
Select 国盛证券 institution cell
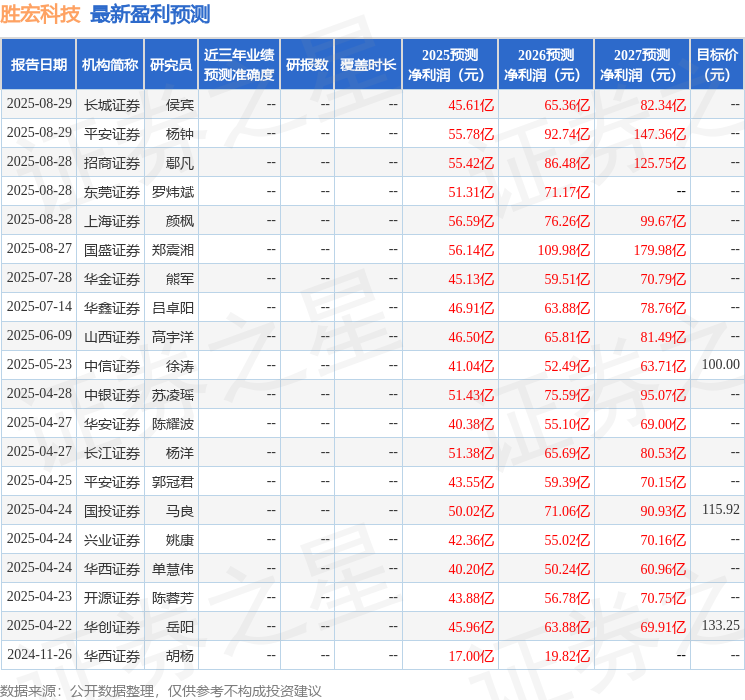(x=112, y=250)
